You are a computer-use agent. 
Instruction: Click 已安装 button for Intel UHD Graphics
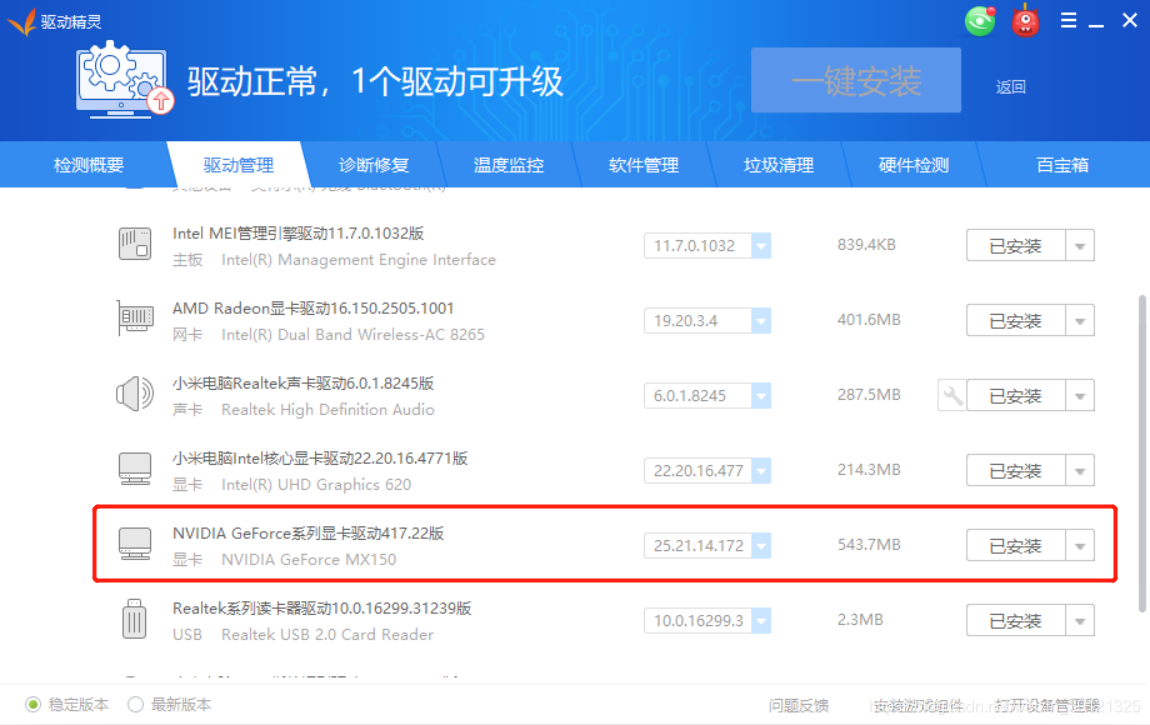pos(1016,471)
